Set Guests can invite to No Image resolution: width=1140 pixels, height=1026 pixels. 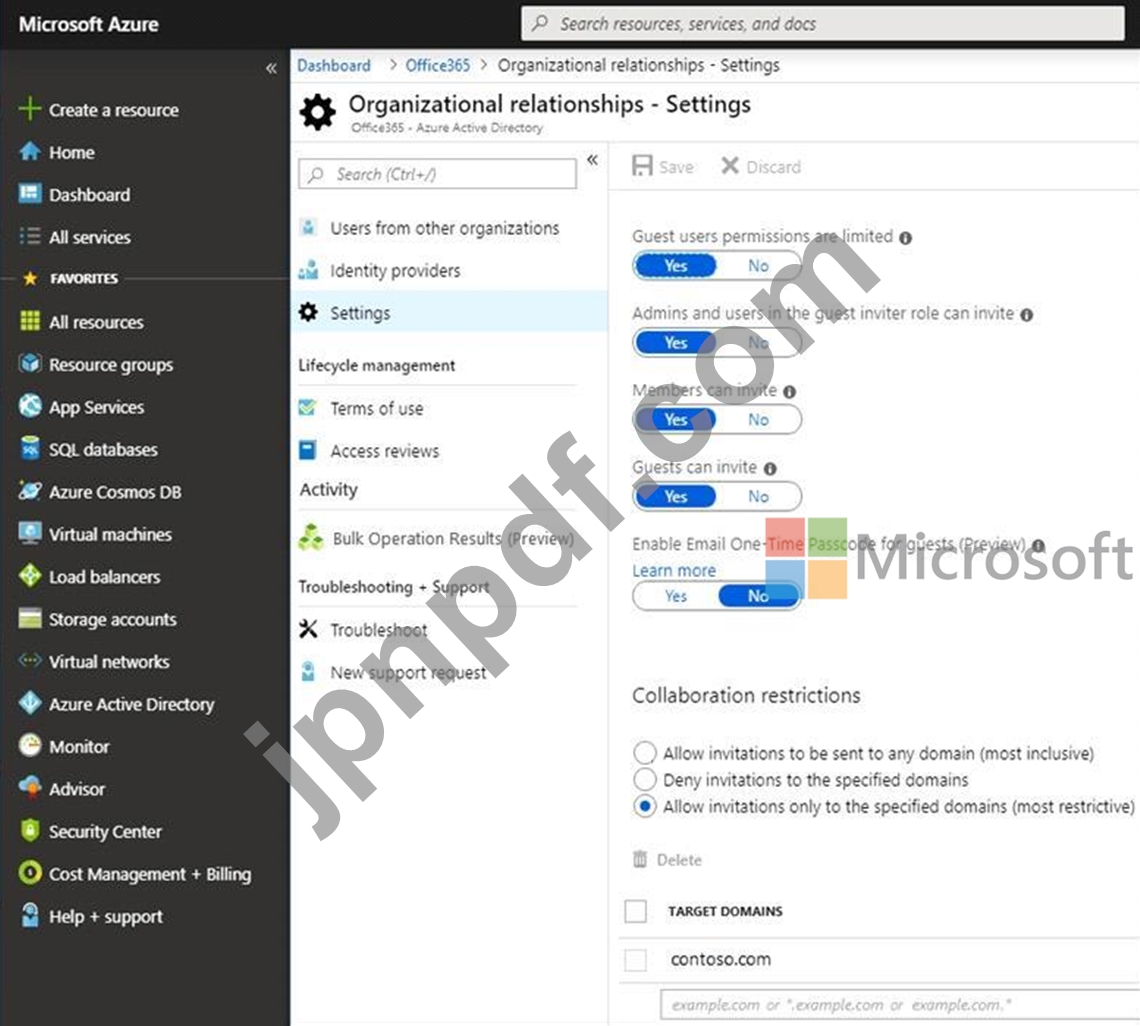point(758,497)
